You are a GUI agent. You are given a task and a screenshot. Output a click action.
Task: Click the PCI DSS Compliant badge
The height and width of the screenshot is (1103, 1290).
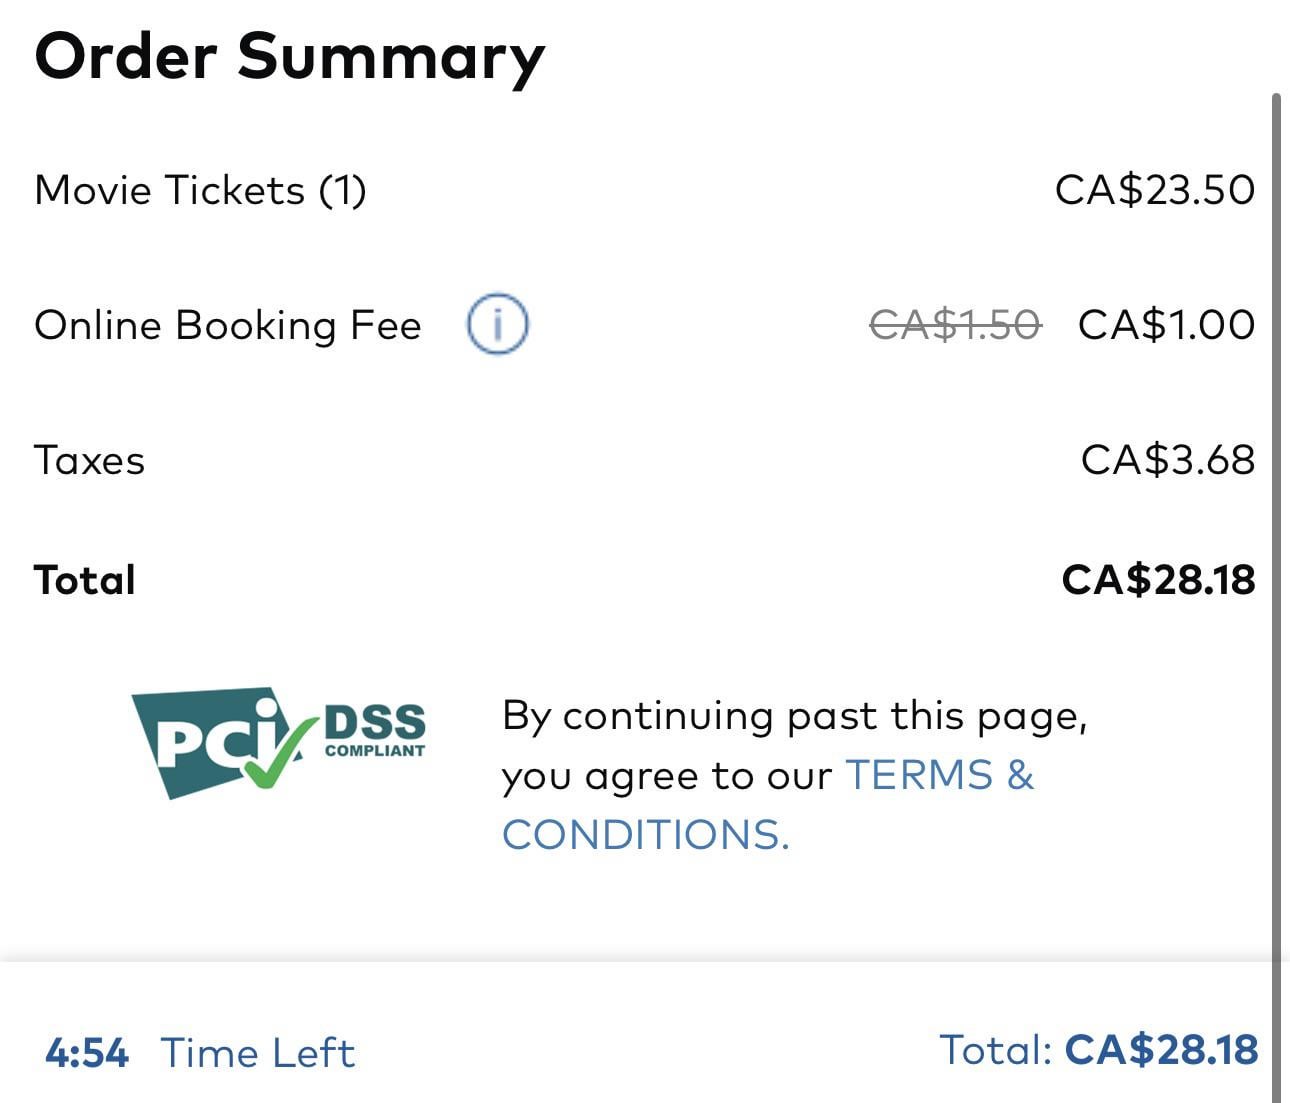click(x=279, y=742)
